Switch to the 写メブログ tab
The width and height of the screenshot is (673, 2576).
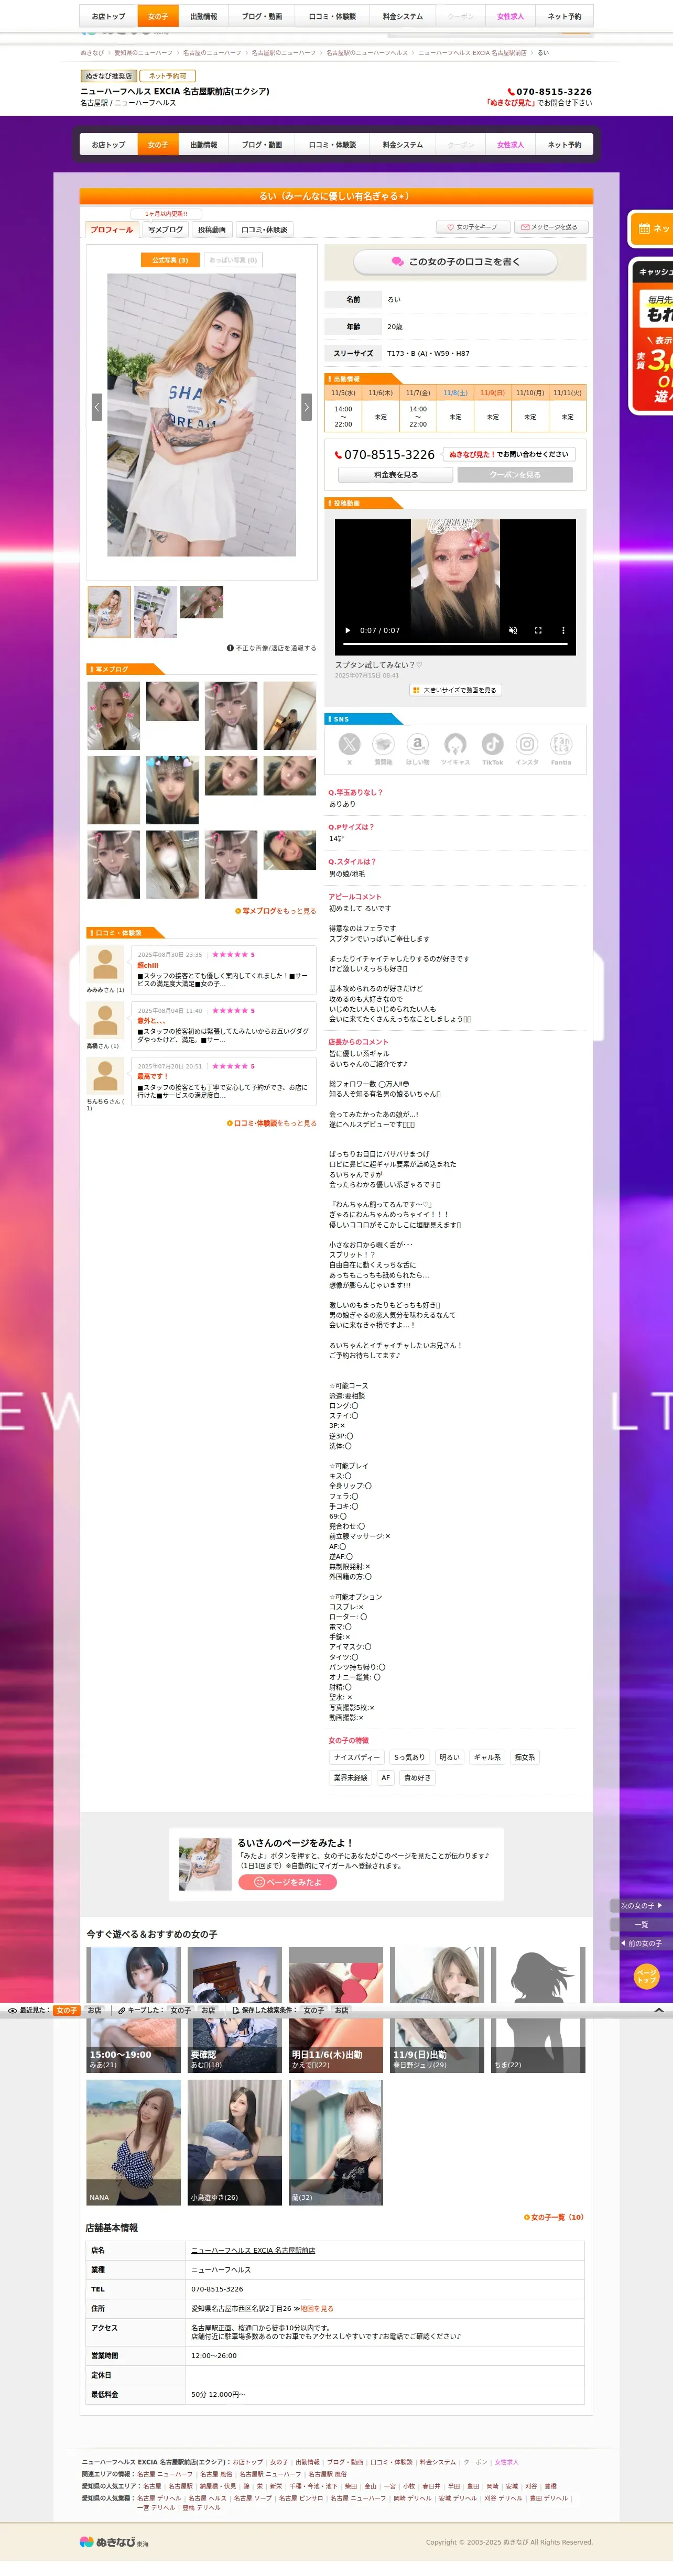(165, 230)
